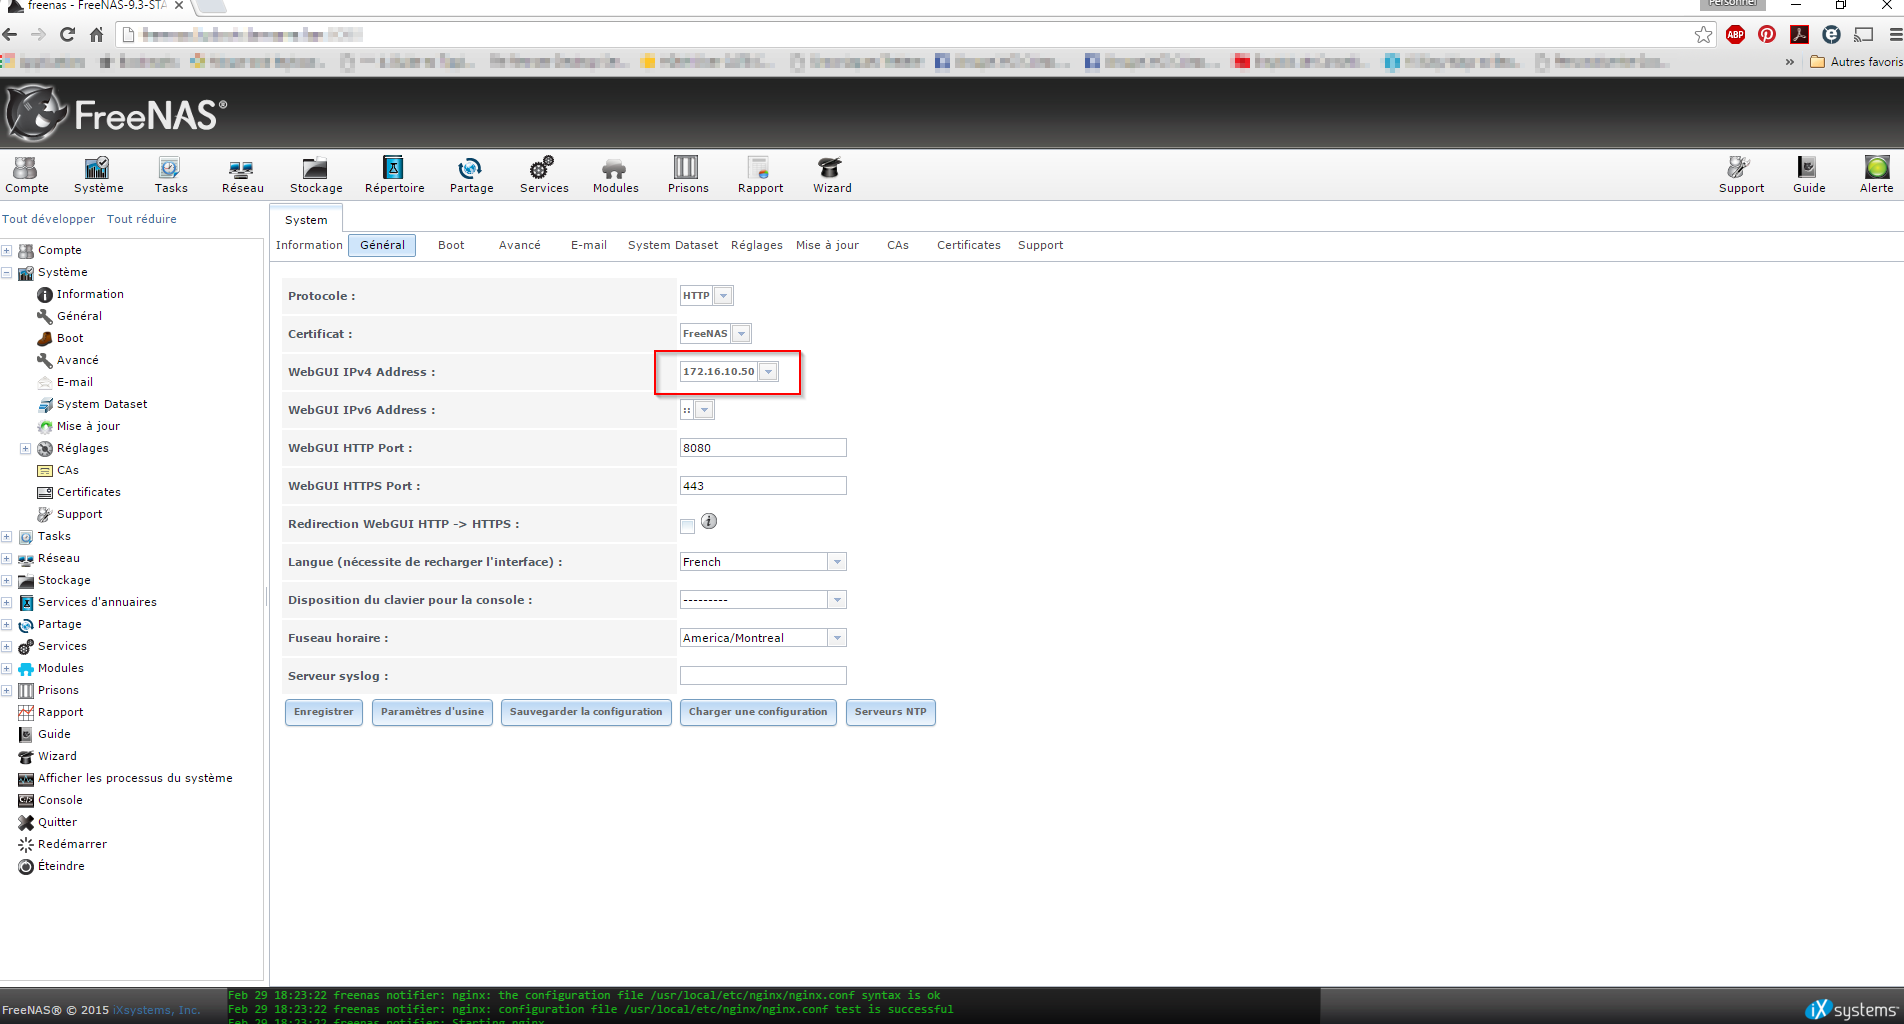
Task: Open the Répertoire toolbar icon
Action: pyautogui.click(x=394, y=175)
